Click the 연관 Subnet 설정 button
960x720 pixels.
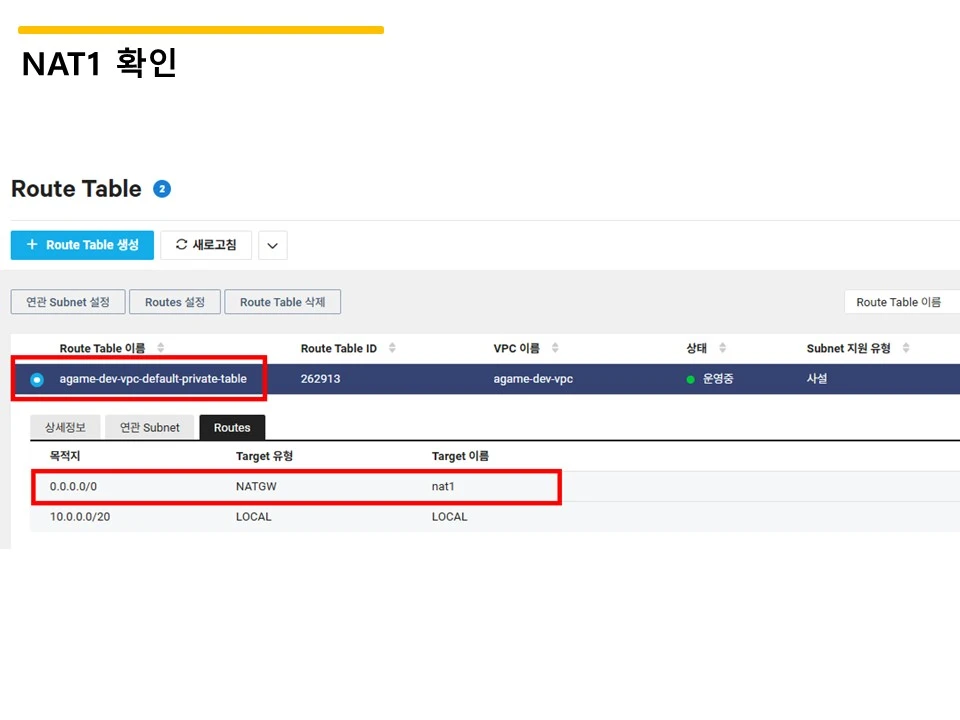pos(68,302)
